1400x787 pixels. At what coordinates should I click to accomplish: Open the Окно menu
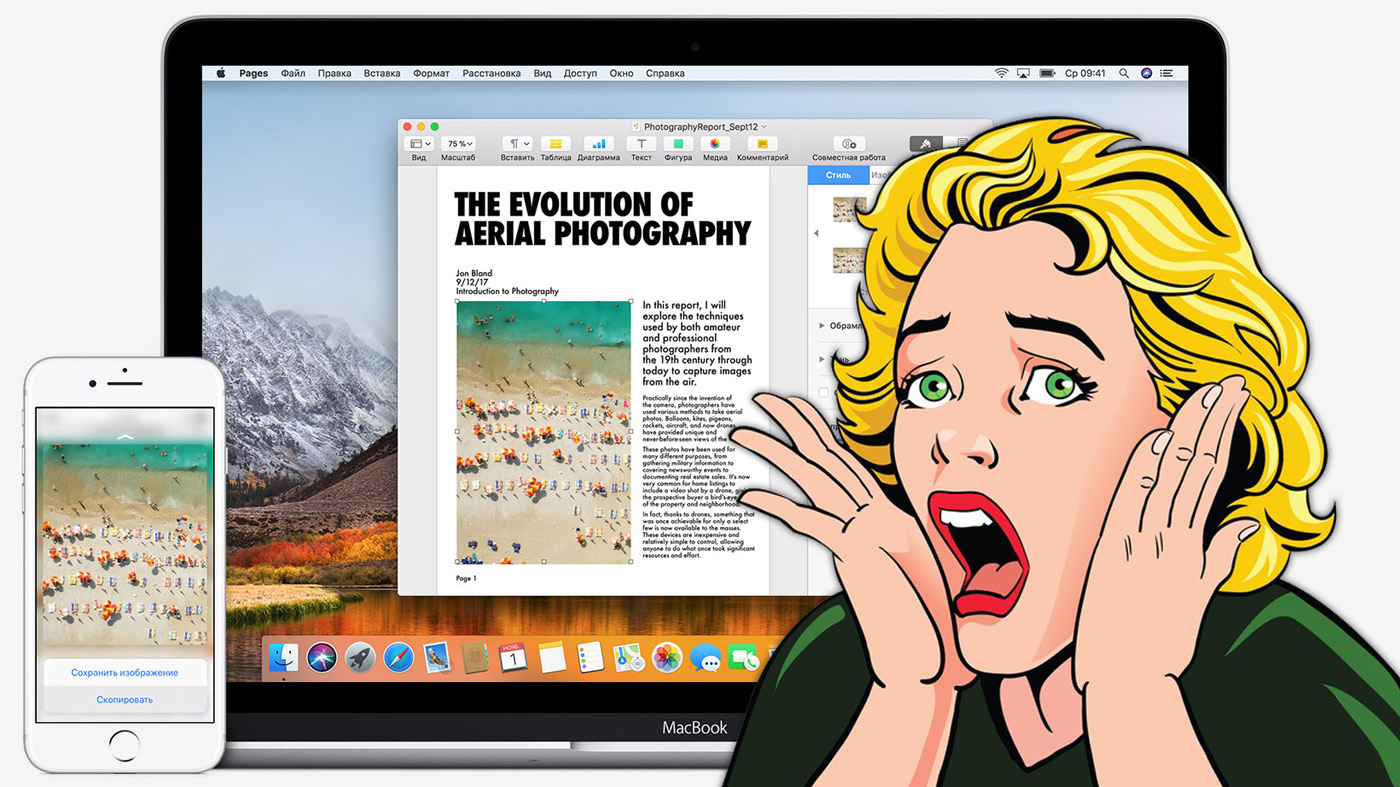tap(621, 73)
